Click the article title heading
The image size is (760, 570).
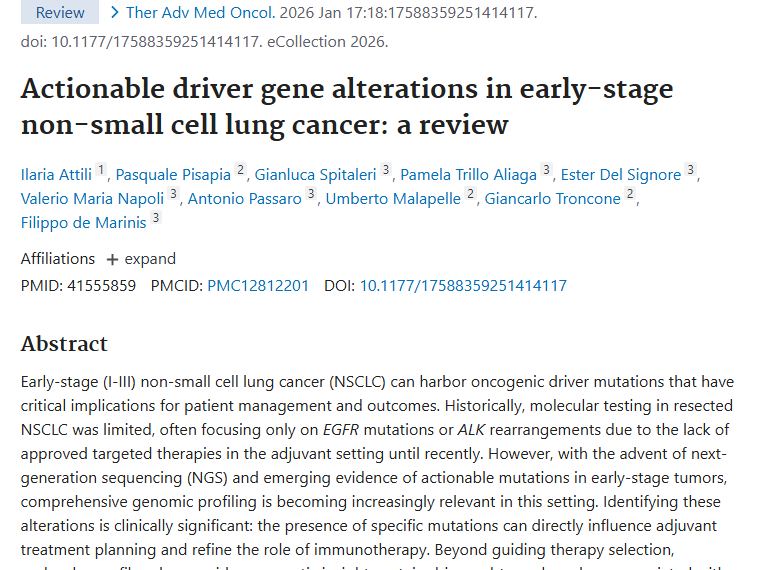tap(346, 106)
